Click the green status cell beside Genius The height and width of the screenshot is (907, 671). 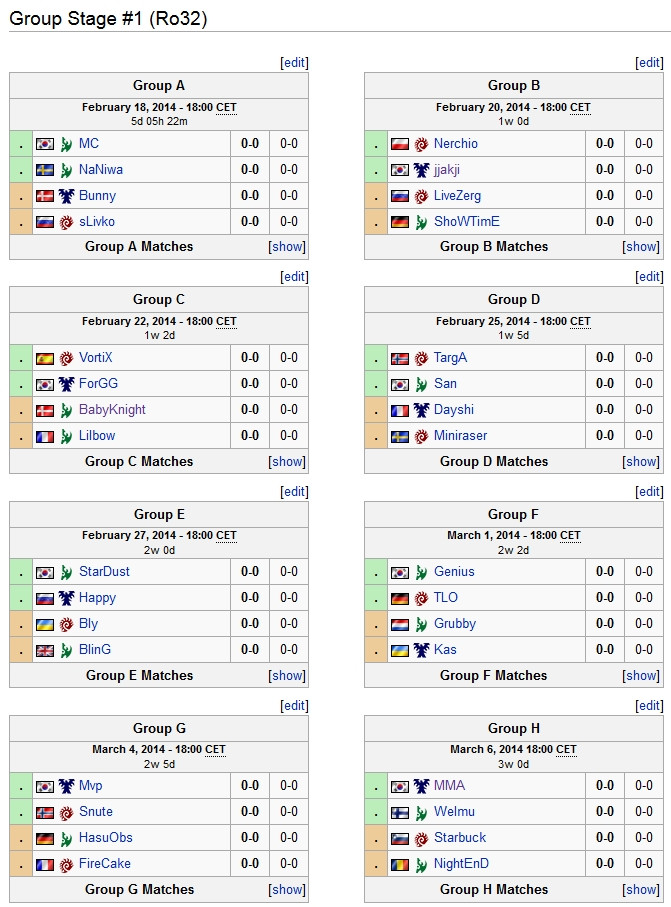click(x=376, y=572)
